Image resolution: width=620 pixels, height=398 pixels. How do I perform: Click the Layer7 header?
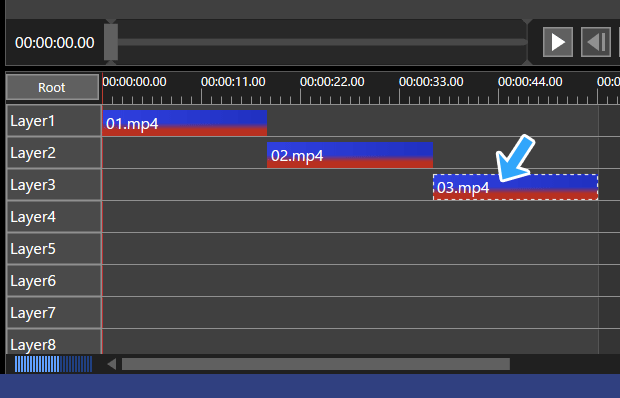pos(54,313)
